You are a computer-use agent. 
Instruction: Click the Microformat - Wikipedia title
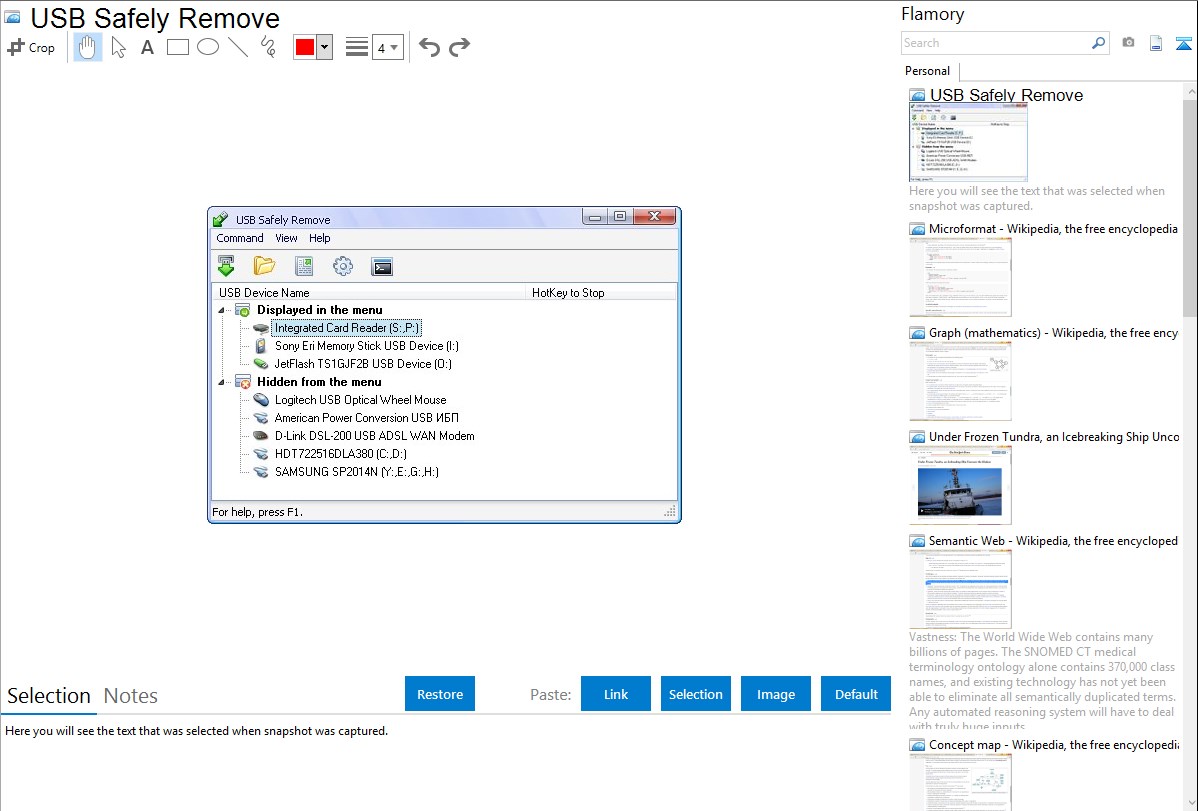pos(1053,229)
